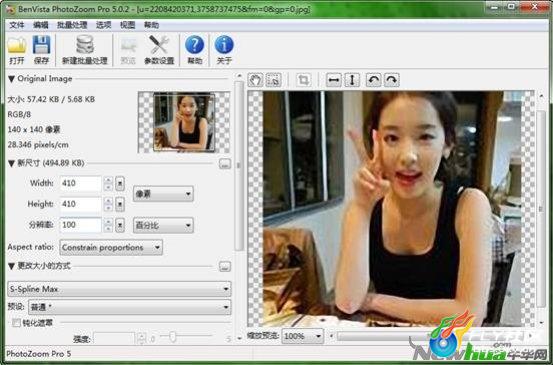Flip the image horizontally

click(x=333, y=80)
